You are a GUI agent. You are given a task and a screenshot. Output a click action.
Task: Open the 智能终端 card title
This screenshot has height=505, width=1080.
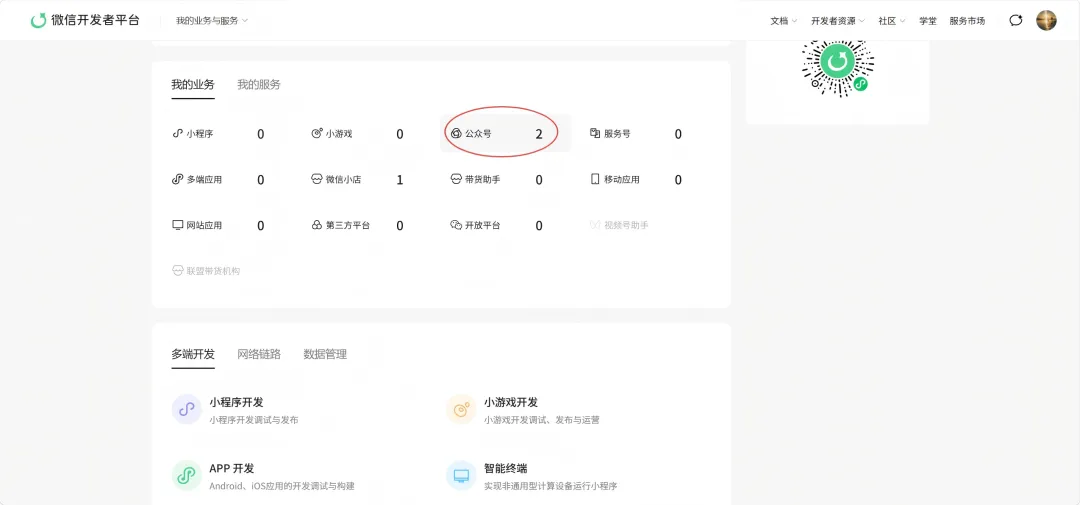[506, 468]
